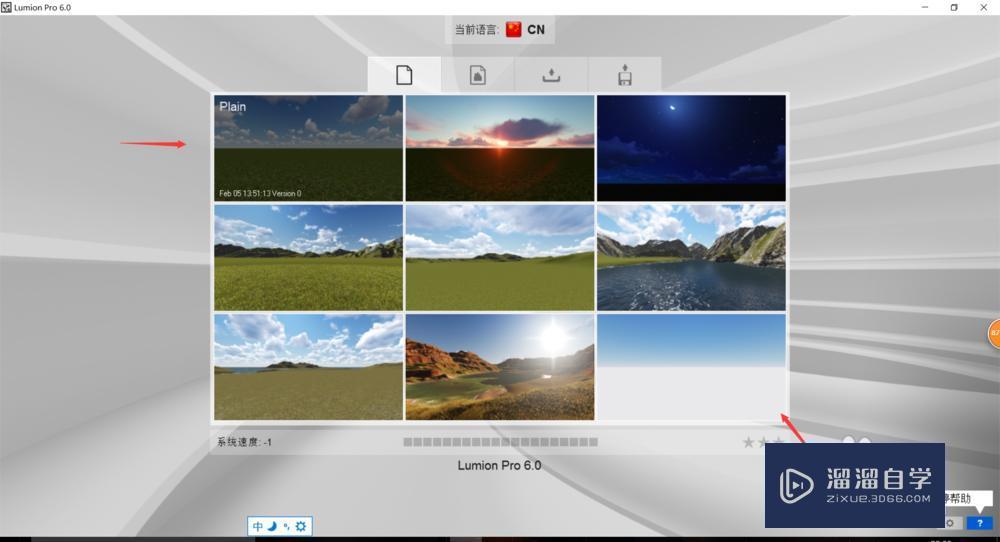Select the Plain scene thumbnail

(x=309, y=148)
